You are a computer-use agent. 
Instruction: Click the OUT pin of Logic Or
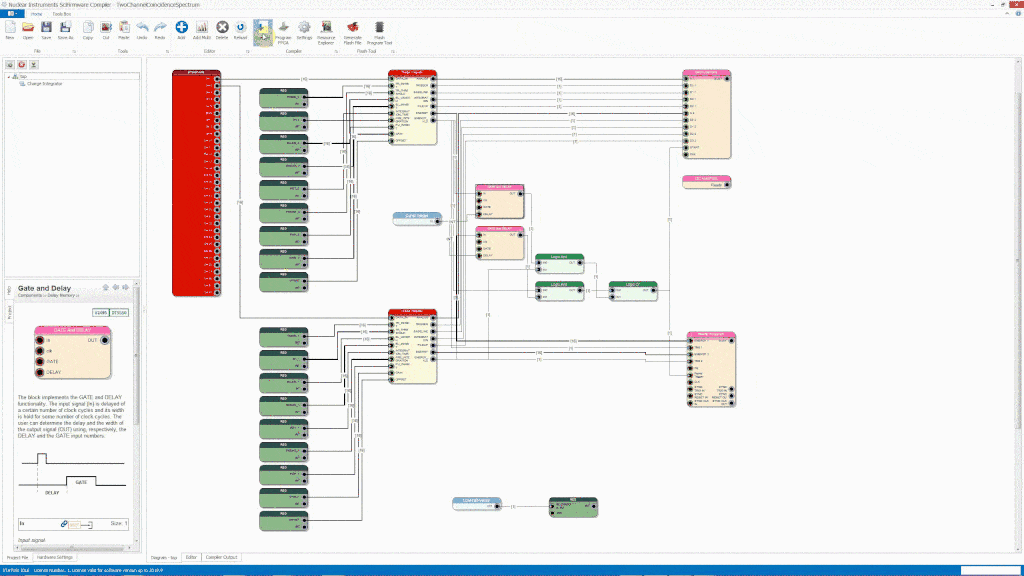point(653,290)
